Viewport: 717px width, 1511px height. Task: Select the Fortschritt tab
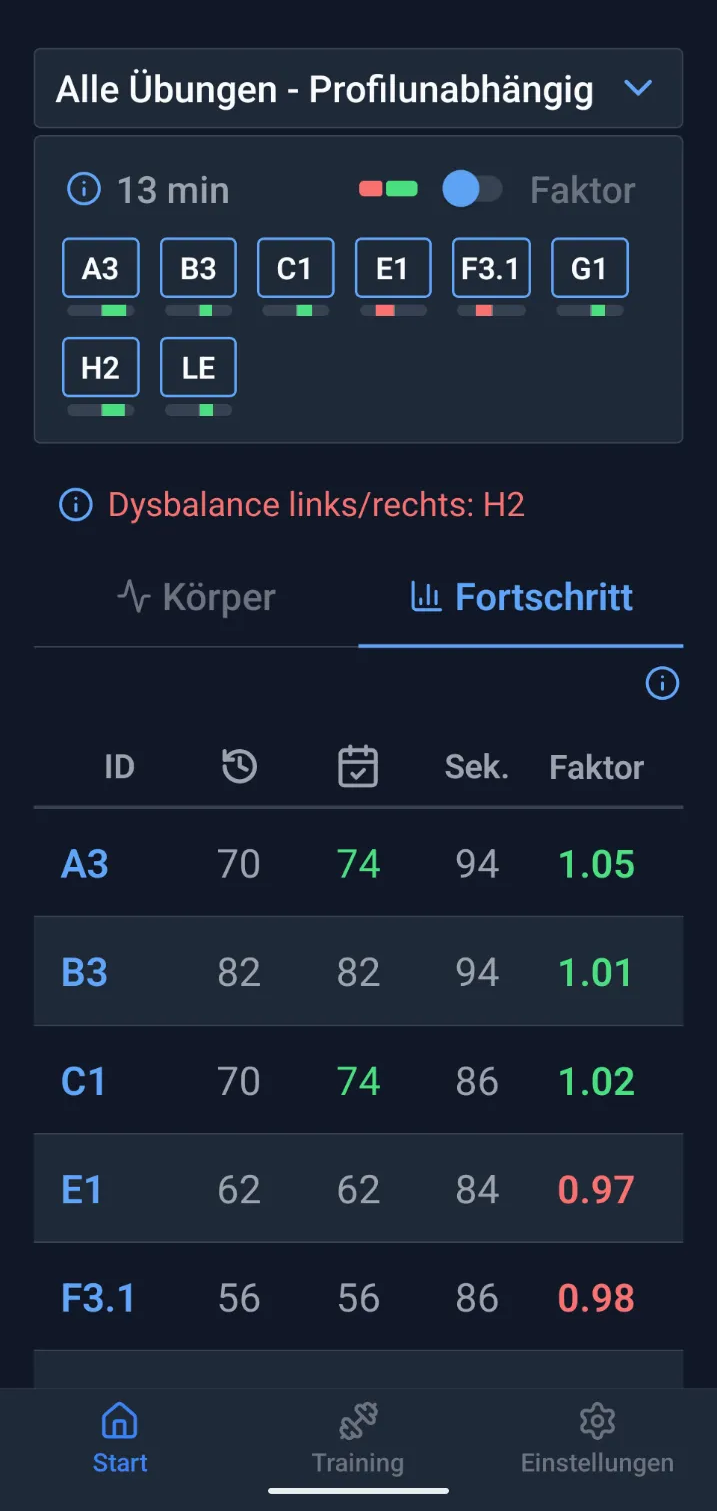521,597
